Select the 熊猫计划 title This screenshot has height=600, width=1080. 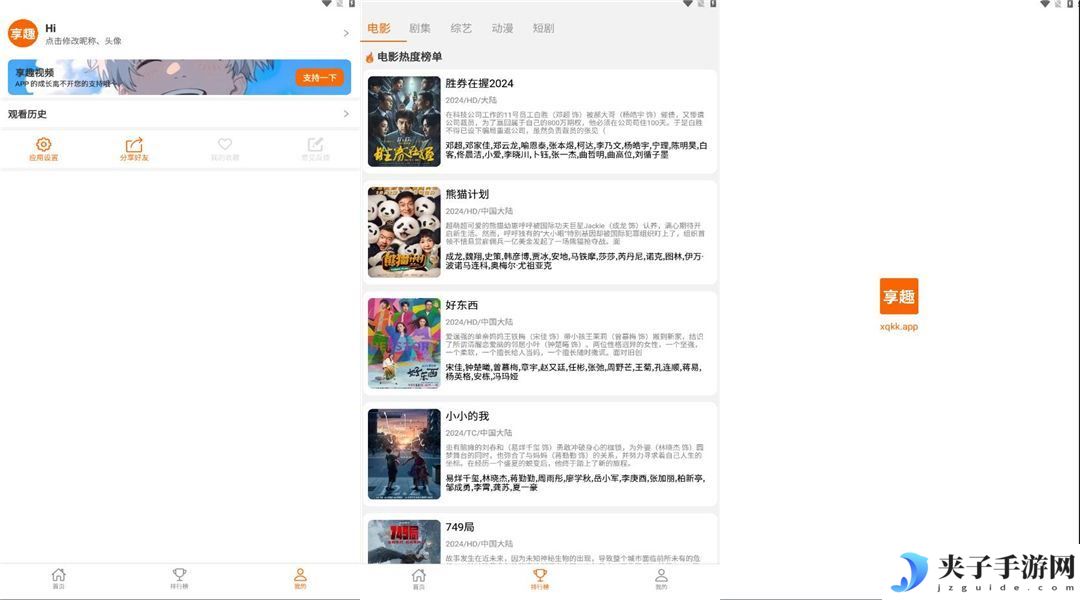click(x=467, y=194)
